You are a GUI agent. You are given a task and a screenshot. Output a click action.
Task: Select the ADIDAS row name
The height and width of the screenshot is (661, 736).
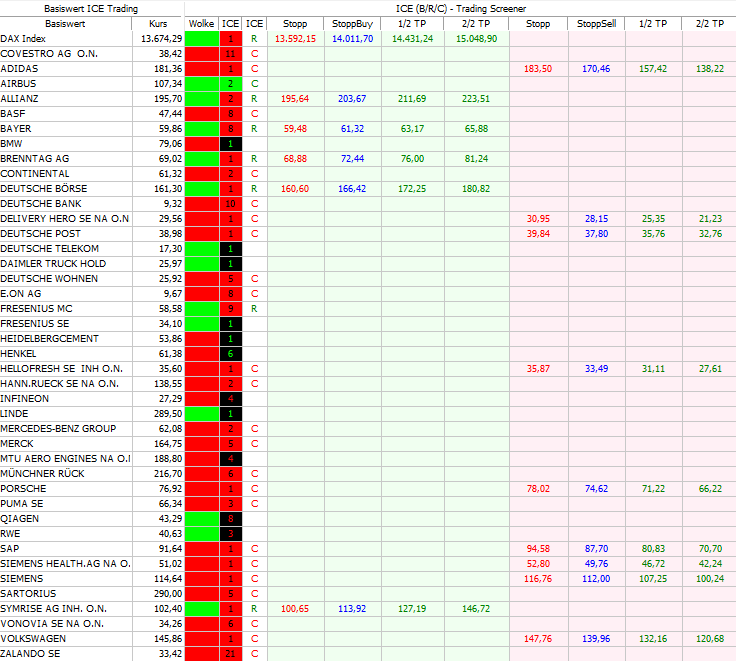click(19, 69)
